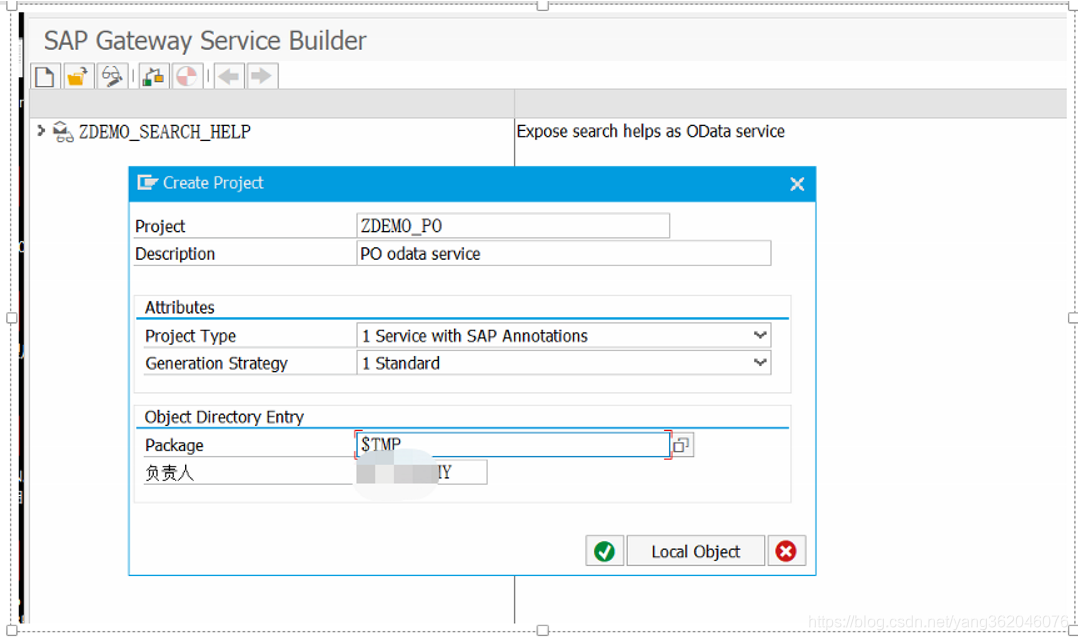Click the 负责人 owner field
The image size is (1078, 640).
click(x=422, y=472)
